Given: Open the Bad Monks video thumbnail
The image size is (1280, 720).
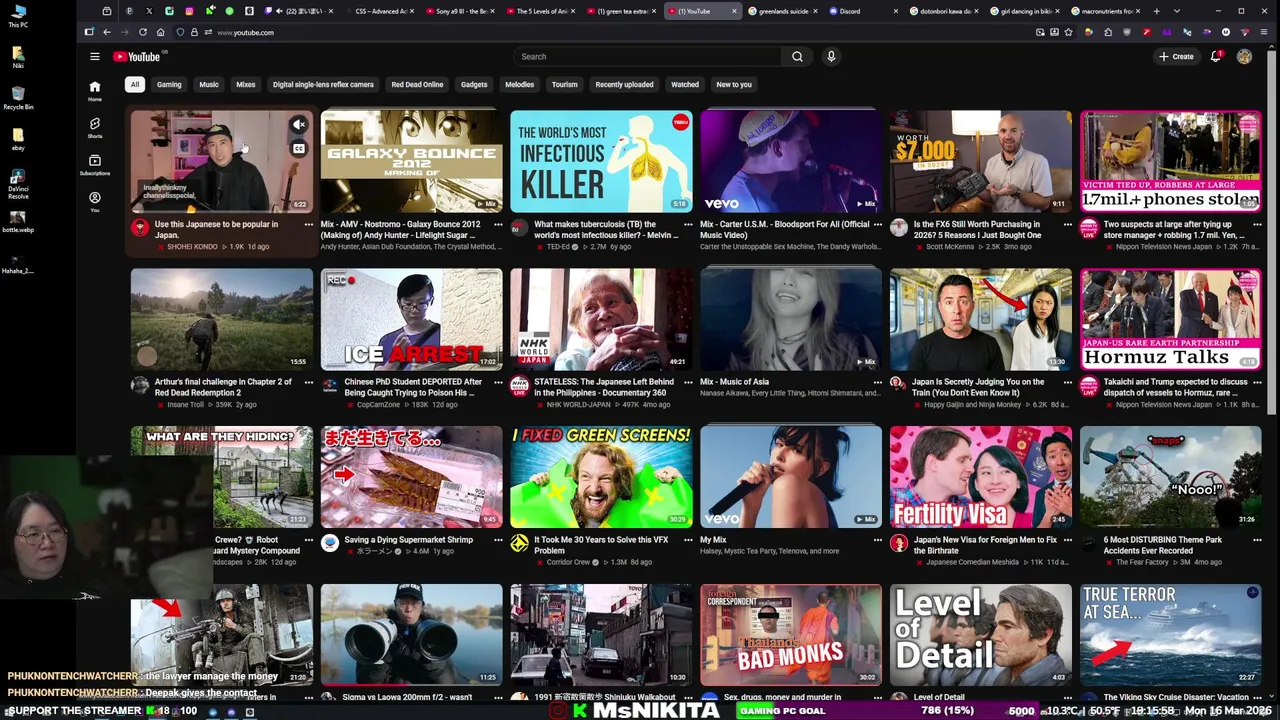Looking at the screenshot, I should tap(791, 633).
